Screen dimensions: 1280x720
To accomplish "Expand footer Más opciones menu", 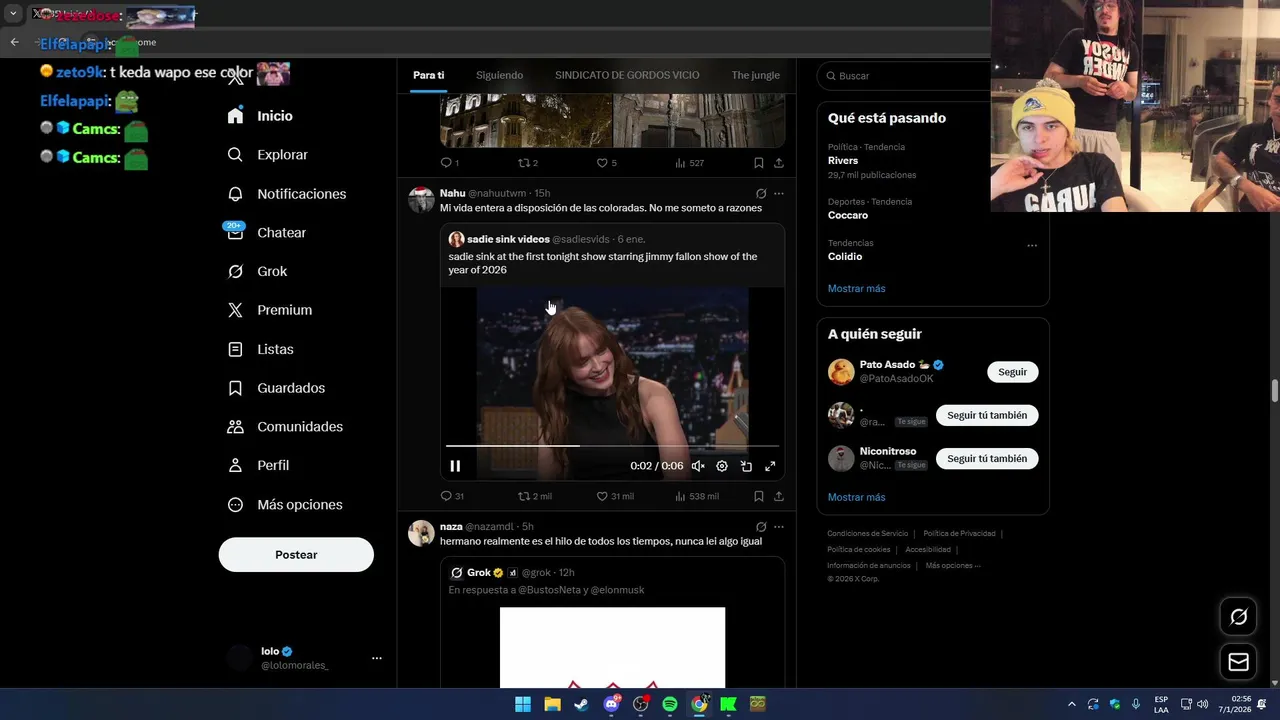I will [953, 566].
